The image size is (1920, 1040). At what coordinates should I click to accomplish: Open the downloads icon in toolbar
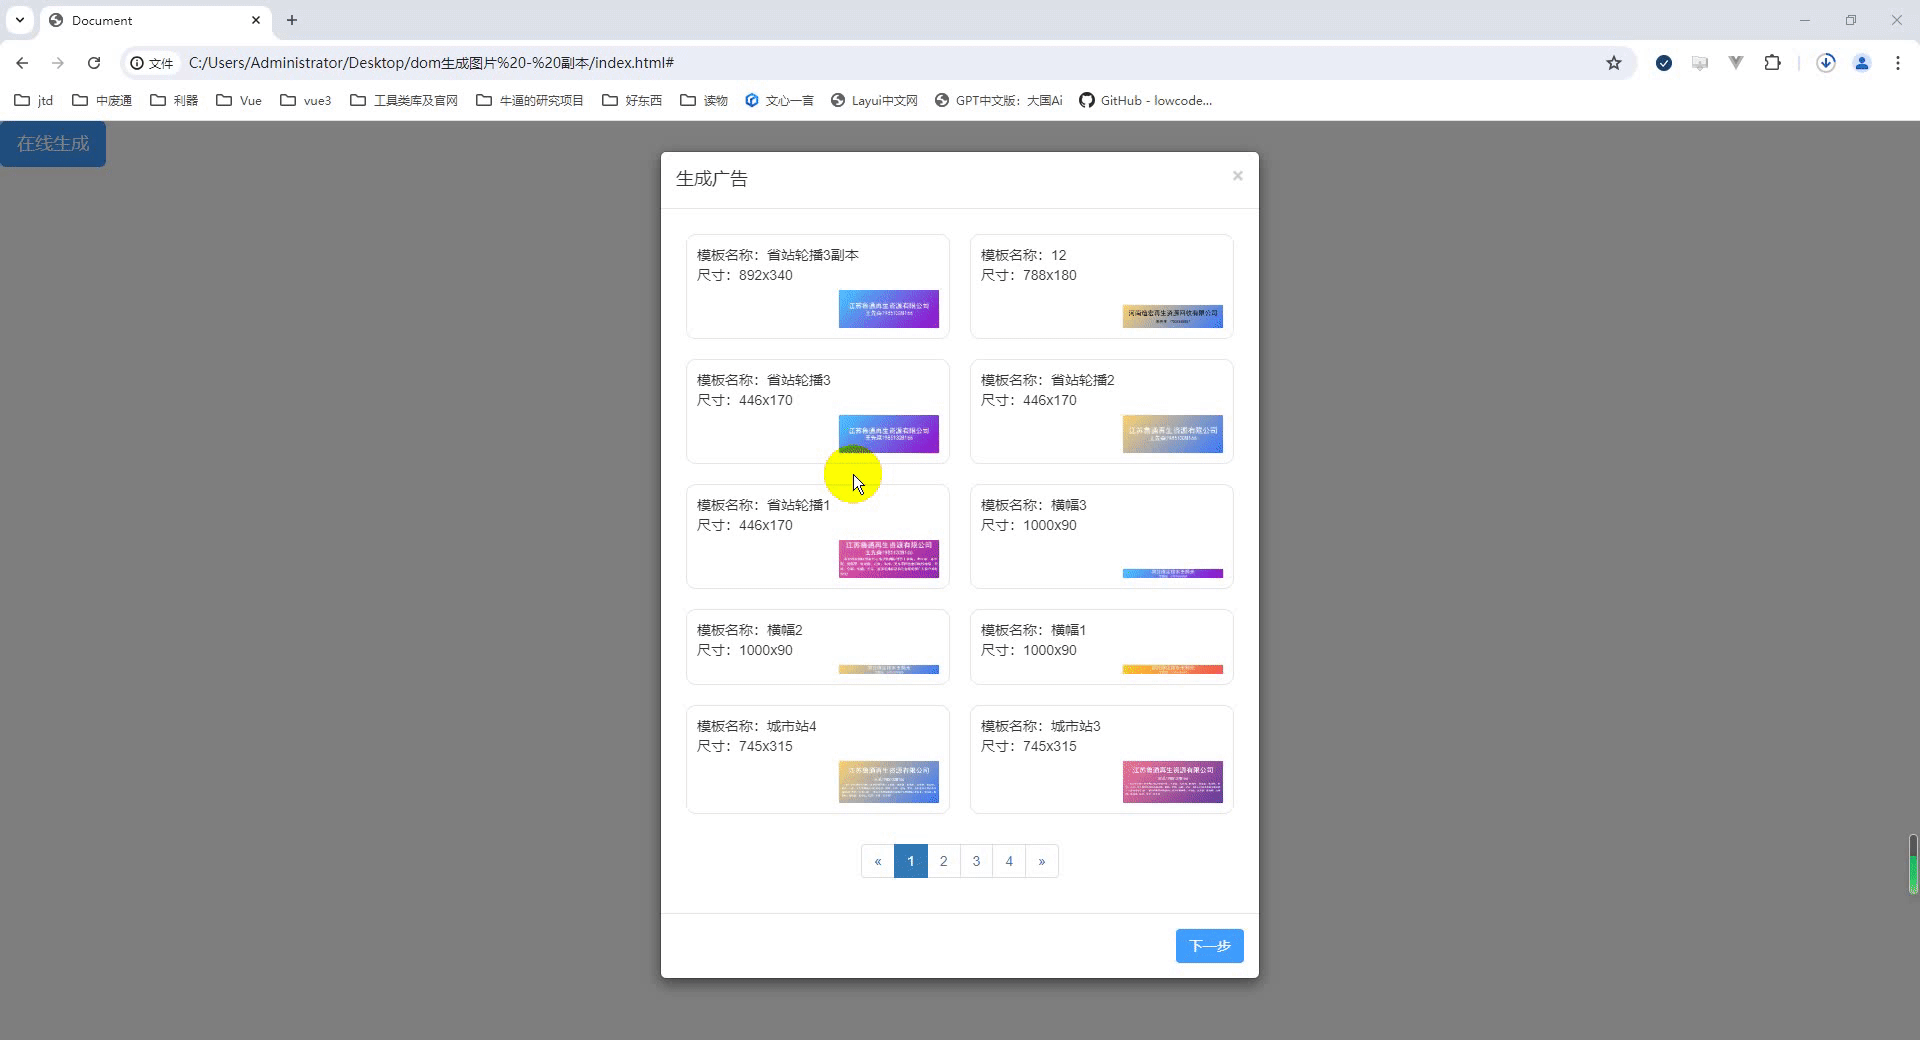(1826, 63)
